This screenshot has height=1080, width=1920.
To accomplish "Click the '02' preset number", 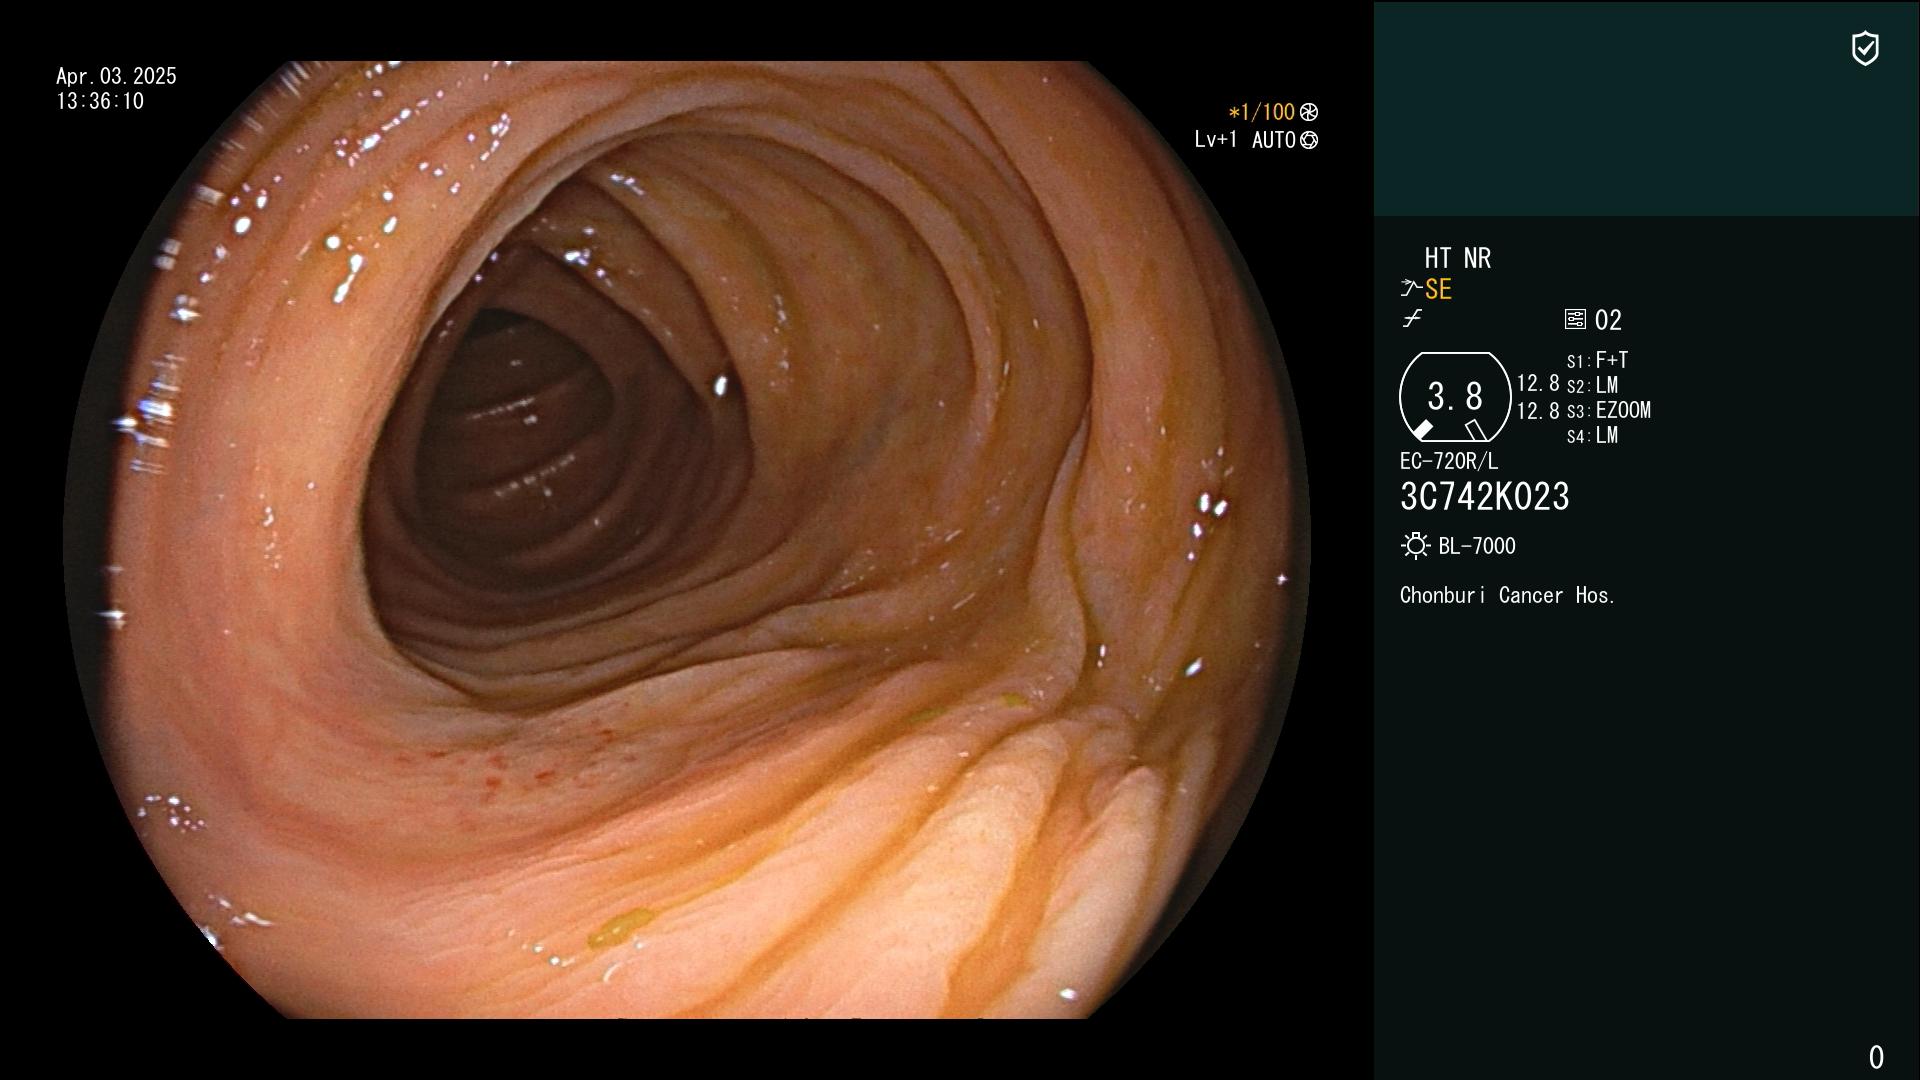I will 1608,320.
